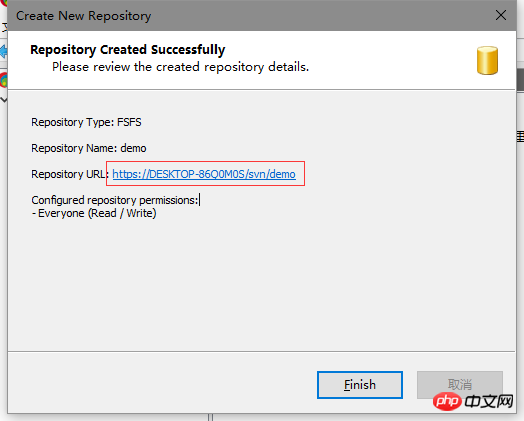Click the Please review the created repository details text

tap(180, 67)
